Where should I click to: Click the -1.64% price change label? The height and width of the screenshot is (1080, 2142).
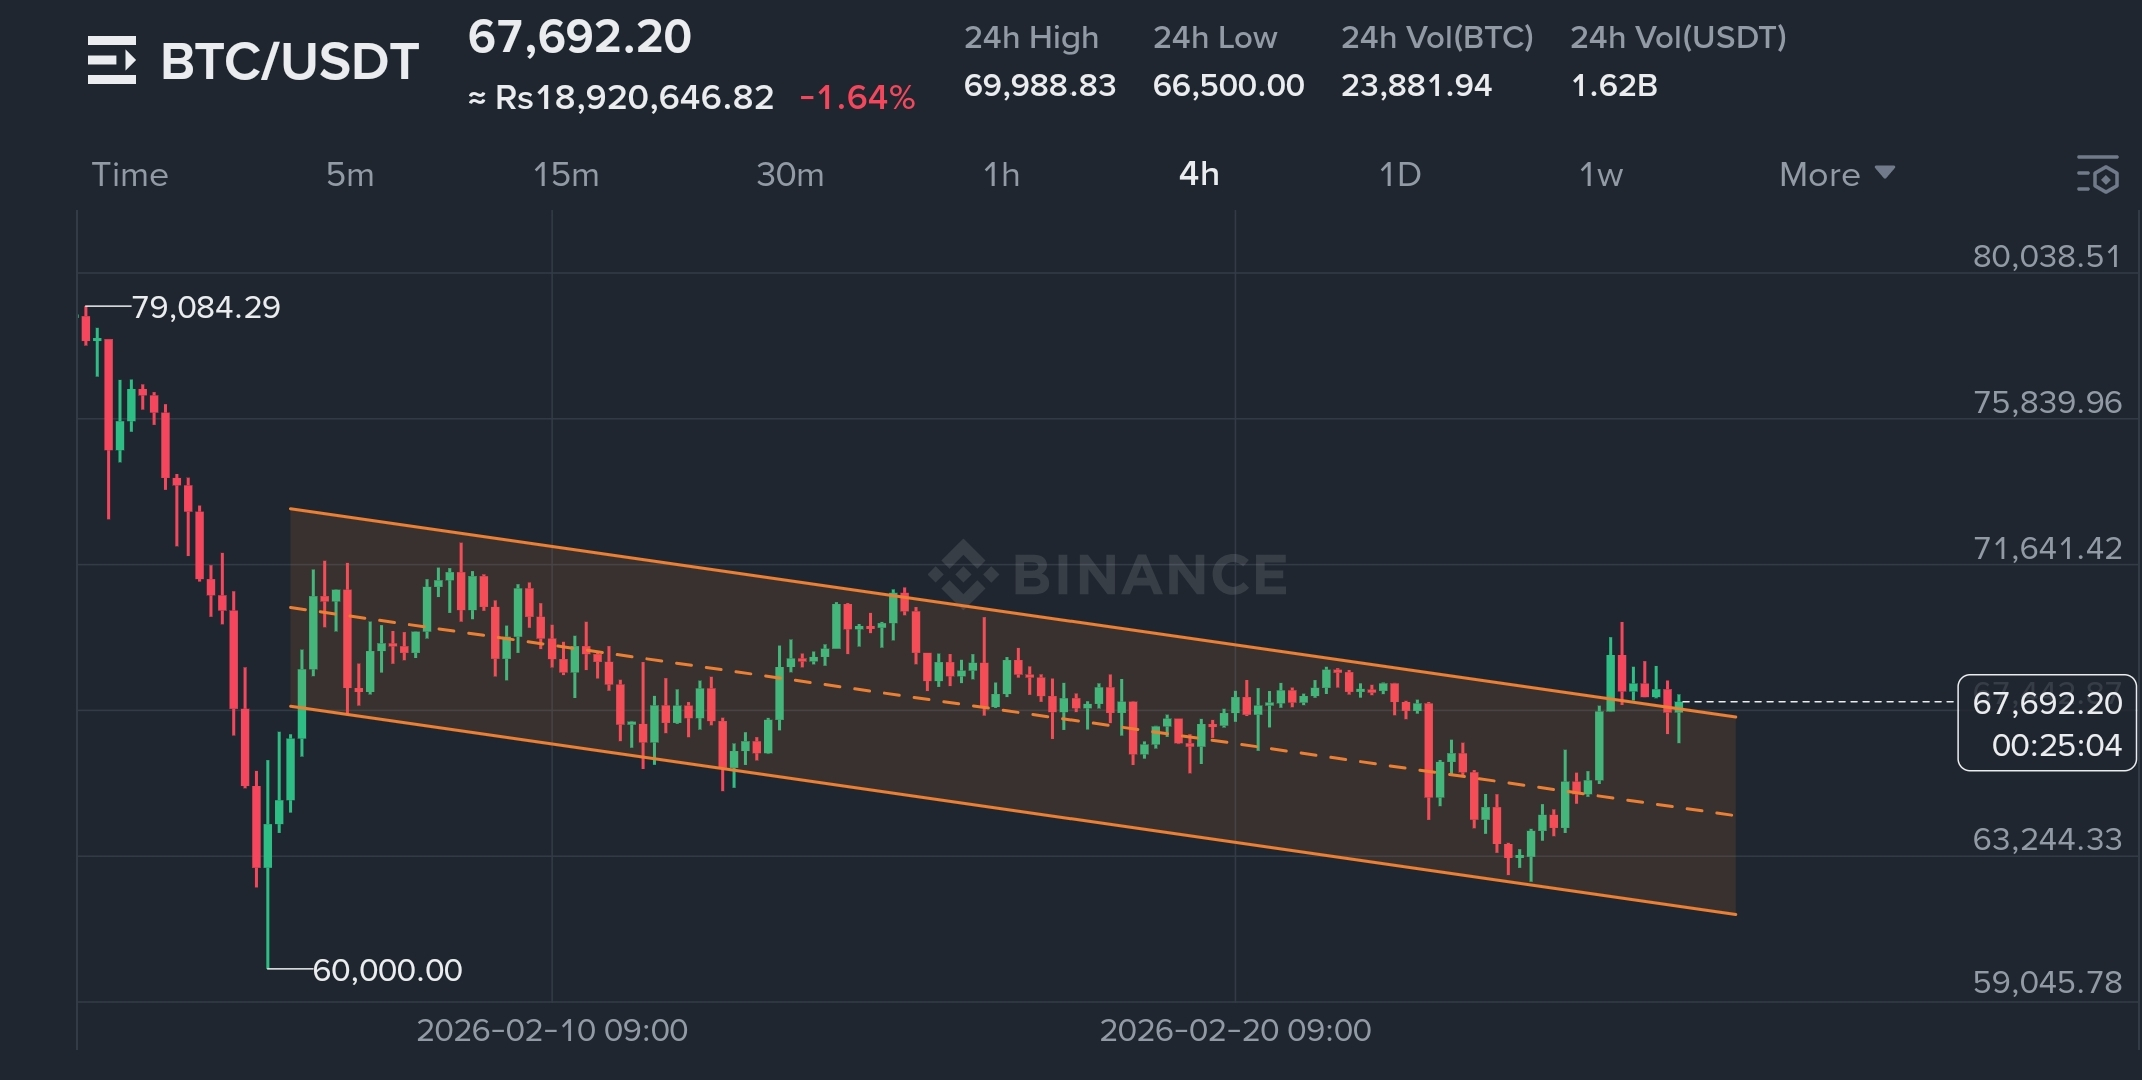pyautogui.click(x=857, y=98)
